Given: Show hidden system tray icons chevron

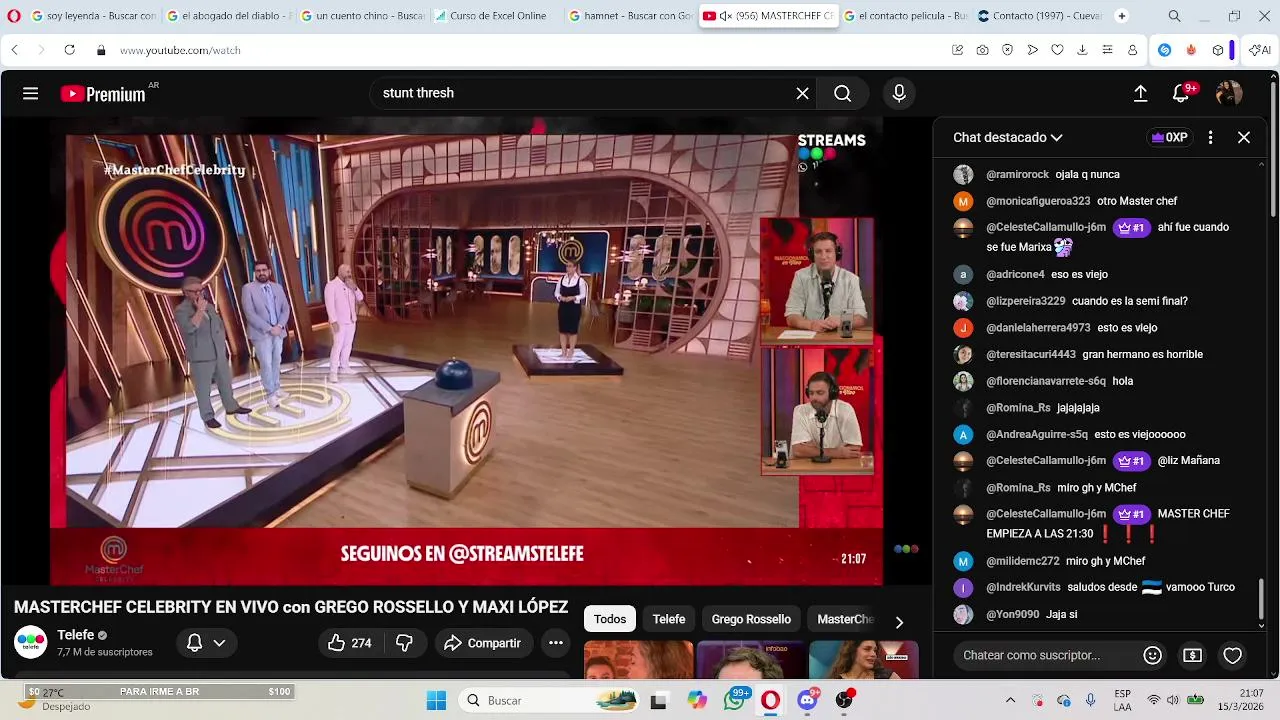Looking at the screenshot, I should (x=1010, y=701).
